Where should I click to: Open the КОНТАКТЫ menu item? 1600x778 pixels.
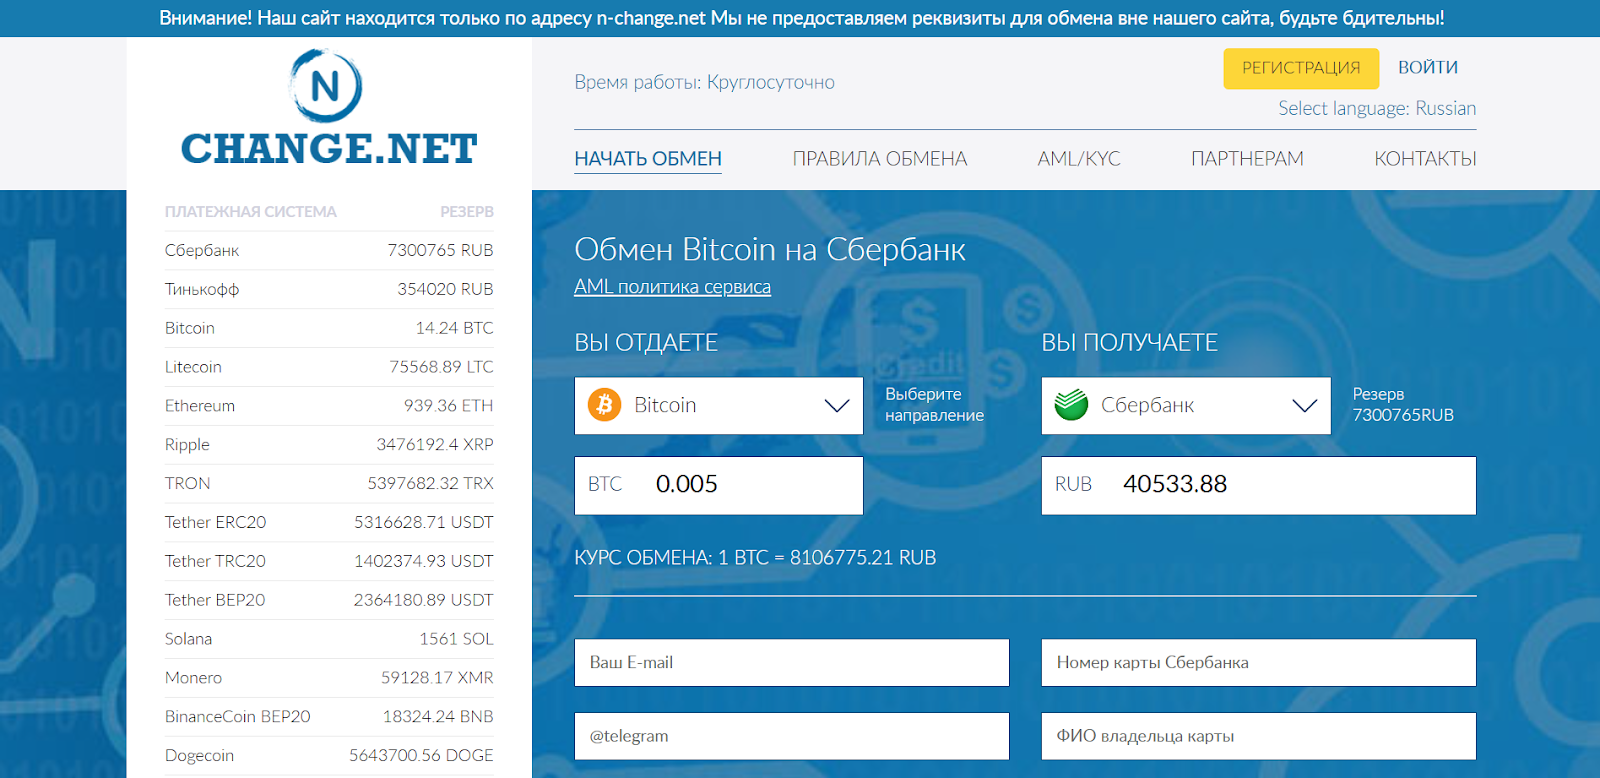1425,159
